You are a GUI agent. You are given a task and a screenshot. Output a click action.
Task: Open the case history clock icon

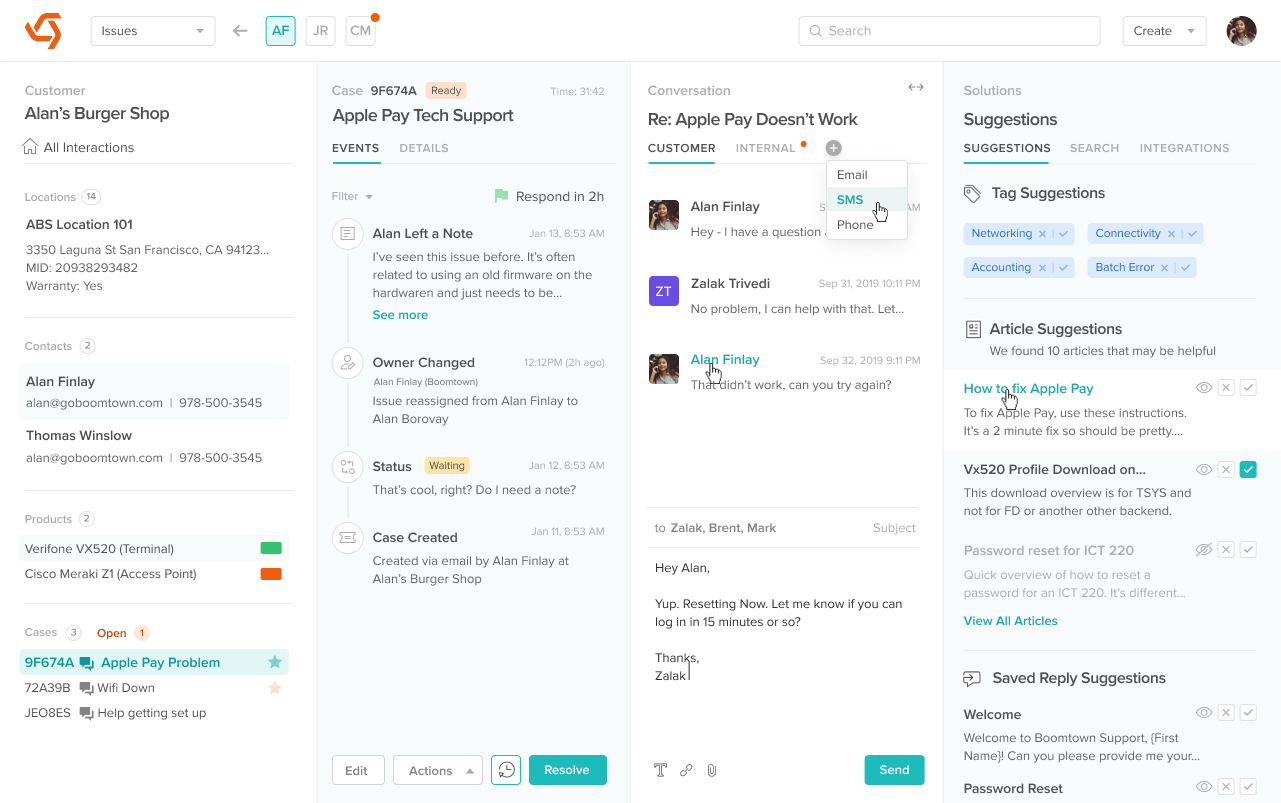pos(506,770)
